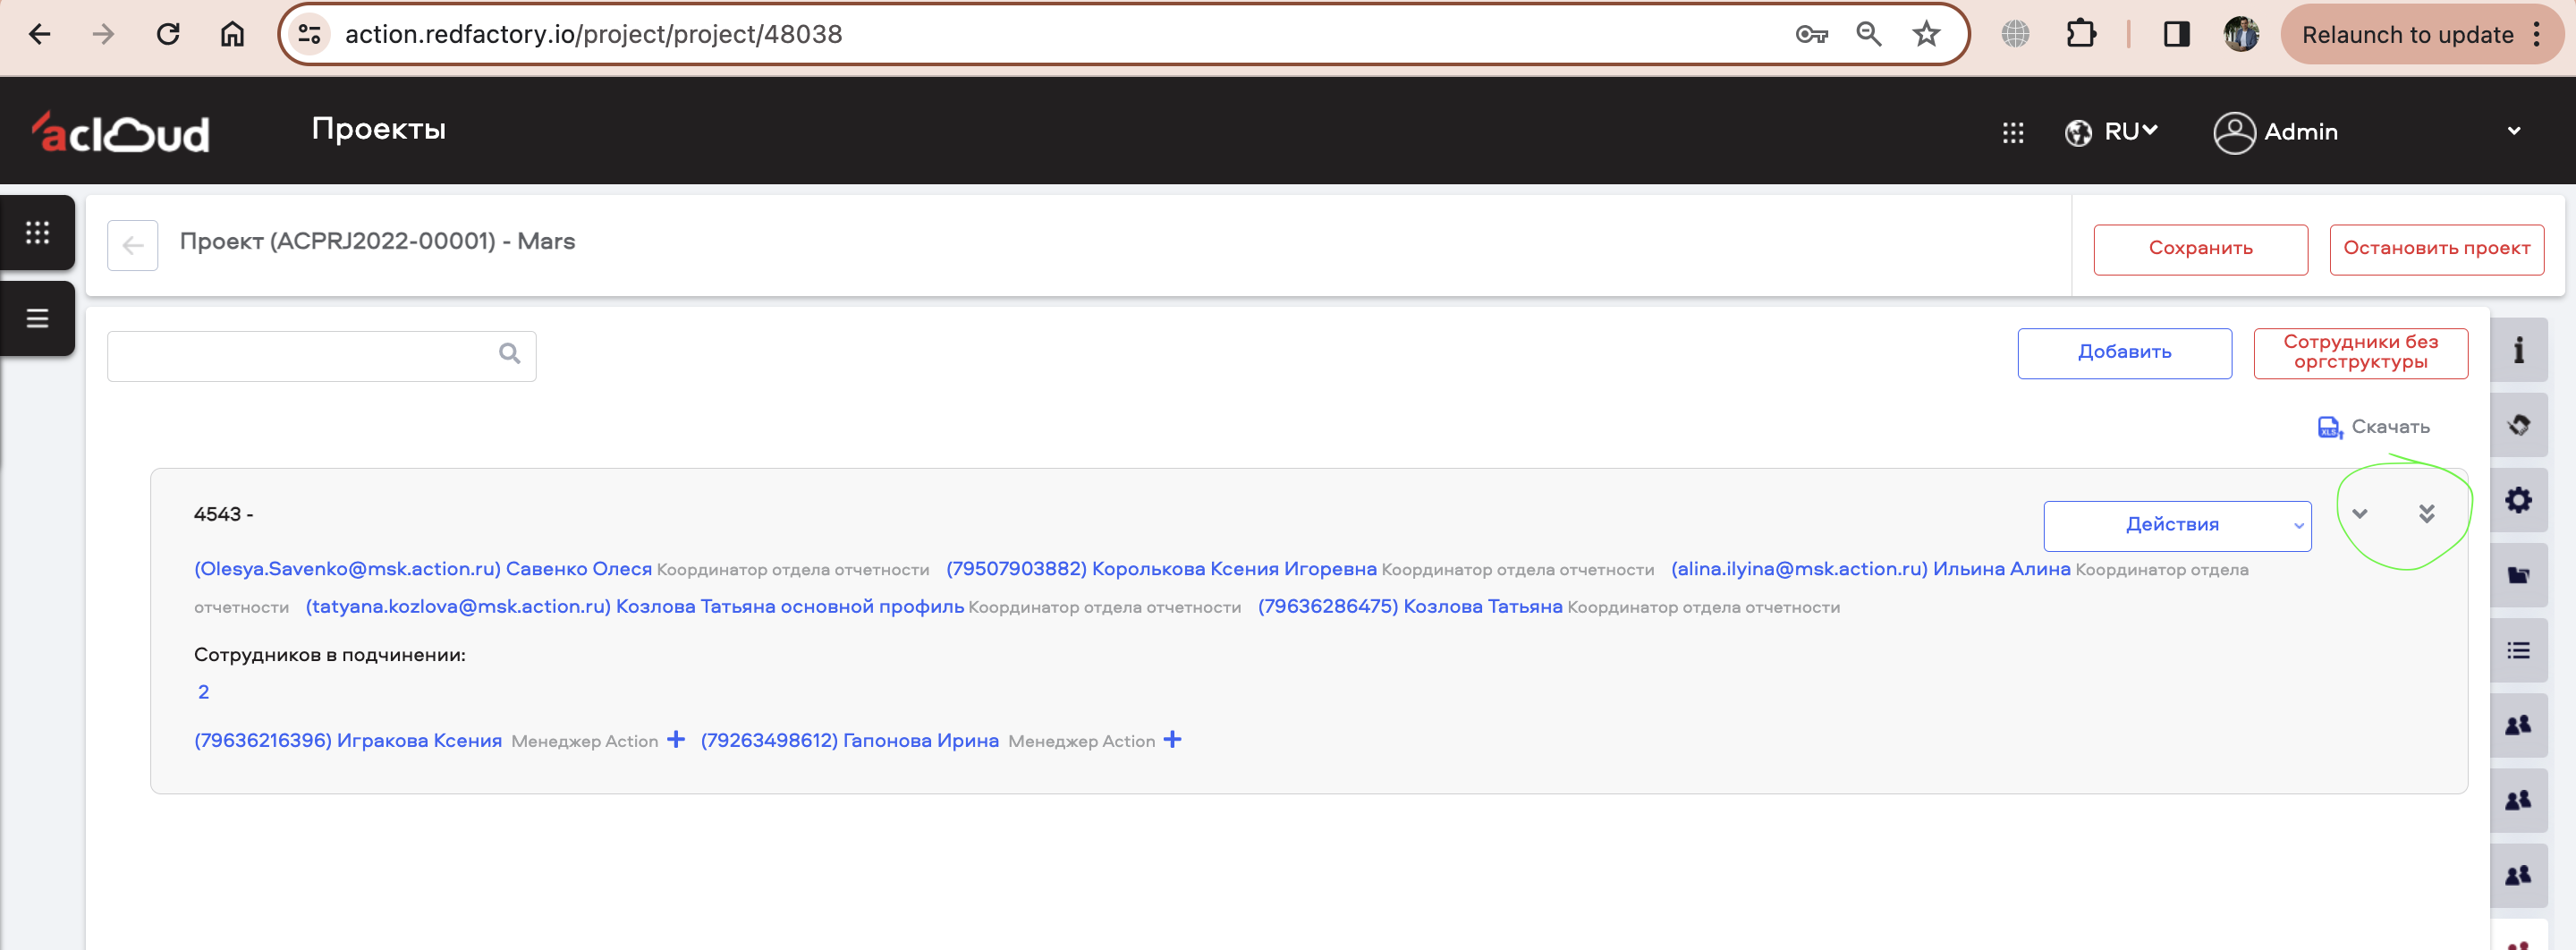This screenshot has height=950, width=2576.
Task: Open the Гапонова Ирина employee link
Action: [x=849, y=740]
